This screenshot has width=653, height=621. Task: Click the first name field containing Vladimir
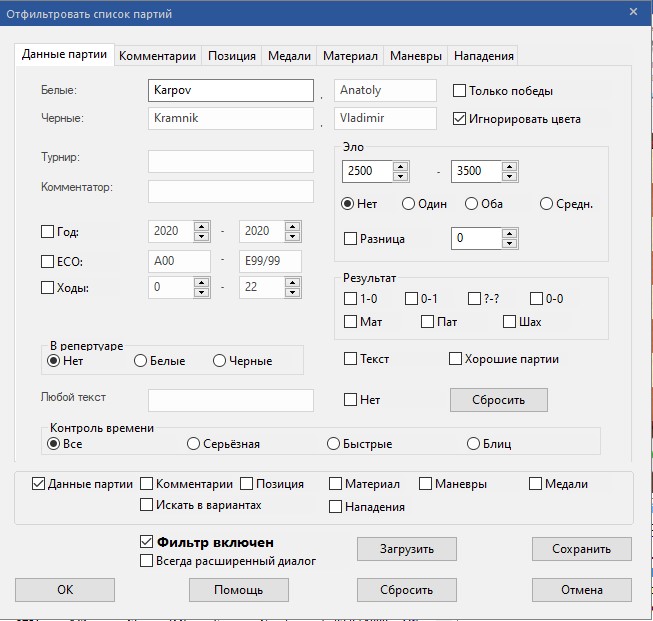pyautogui.click(x=385, y=118)
